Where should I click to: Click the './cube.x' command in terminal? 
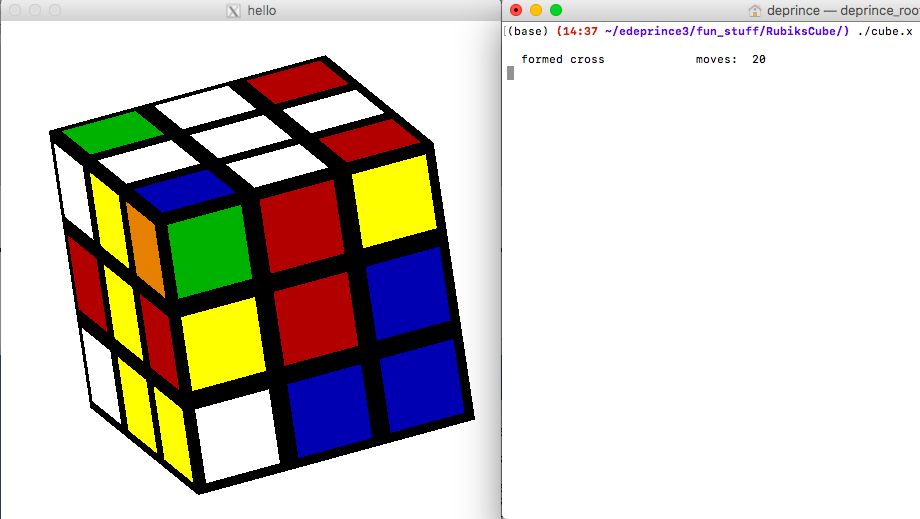click(x=884, y=31)
